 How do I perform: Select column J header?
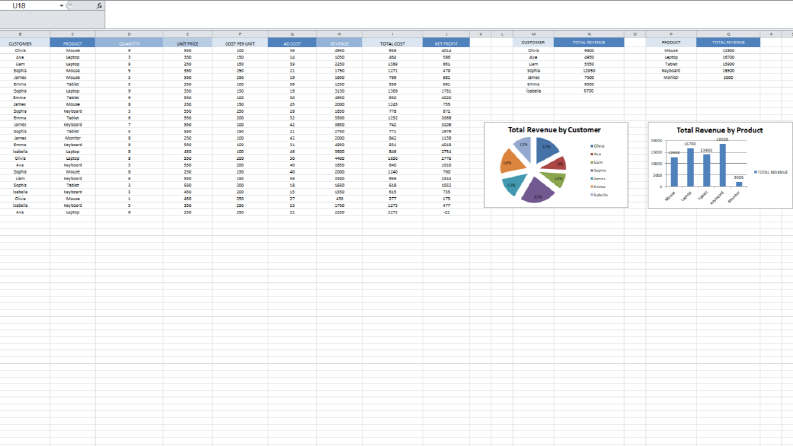point(446,34)
